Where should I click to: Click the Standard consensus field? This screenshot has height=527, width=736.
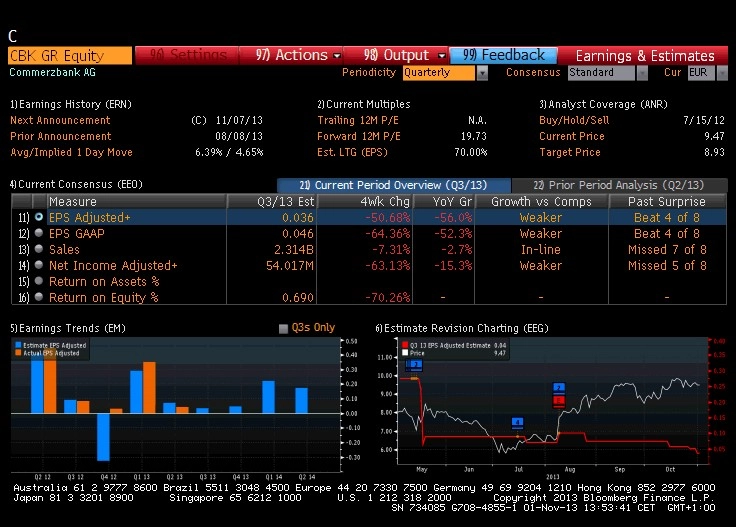pos(601,73)
